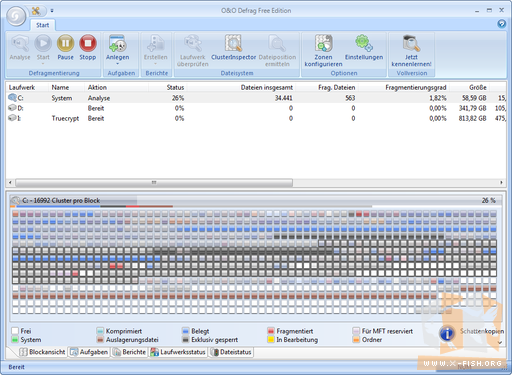Click Laufwerk überprüfen icon
Screen dimensions: 512x375
[193, 43]
